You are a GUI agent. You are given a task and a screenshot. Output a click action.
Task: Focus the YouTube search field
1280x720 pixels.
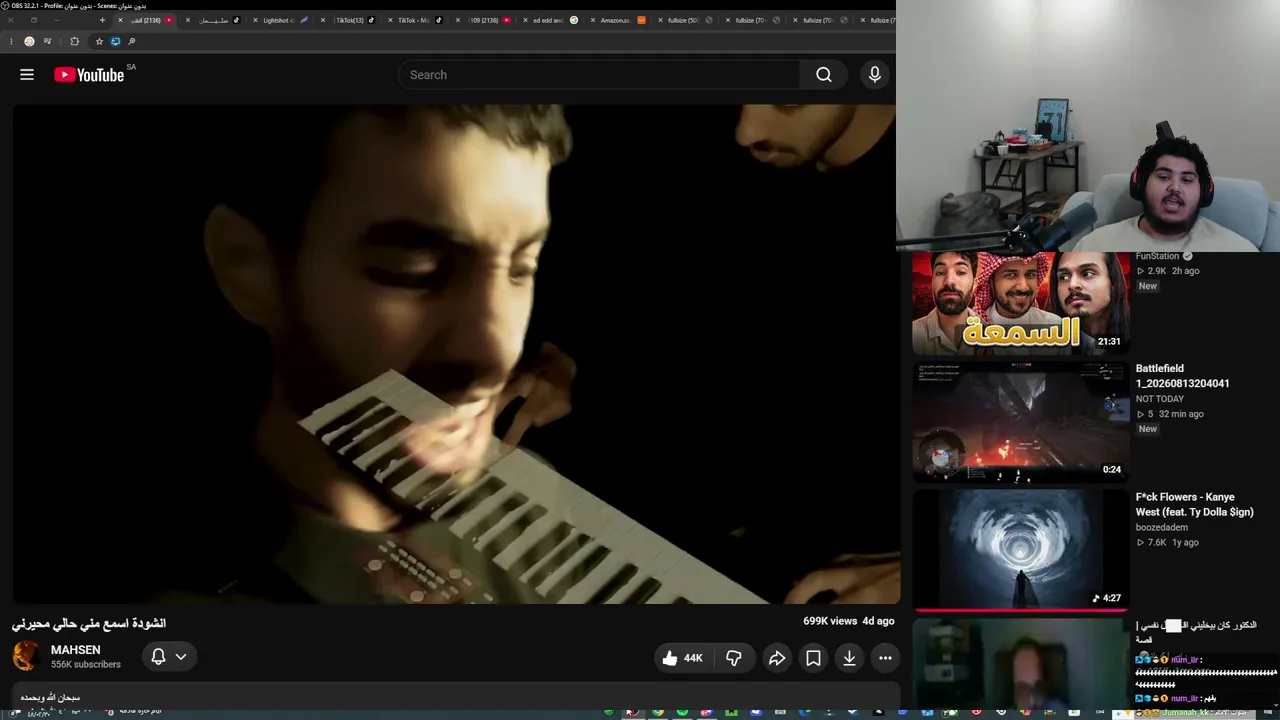[x=599, y=75]
